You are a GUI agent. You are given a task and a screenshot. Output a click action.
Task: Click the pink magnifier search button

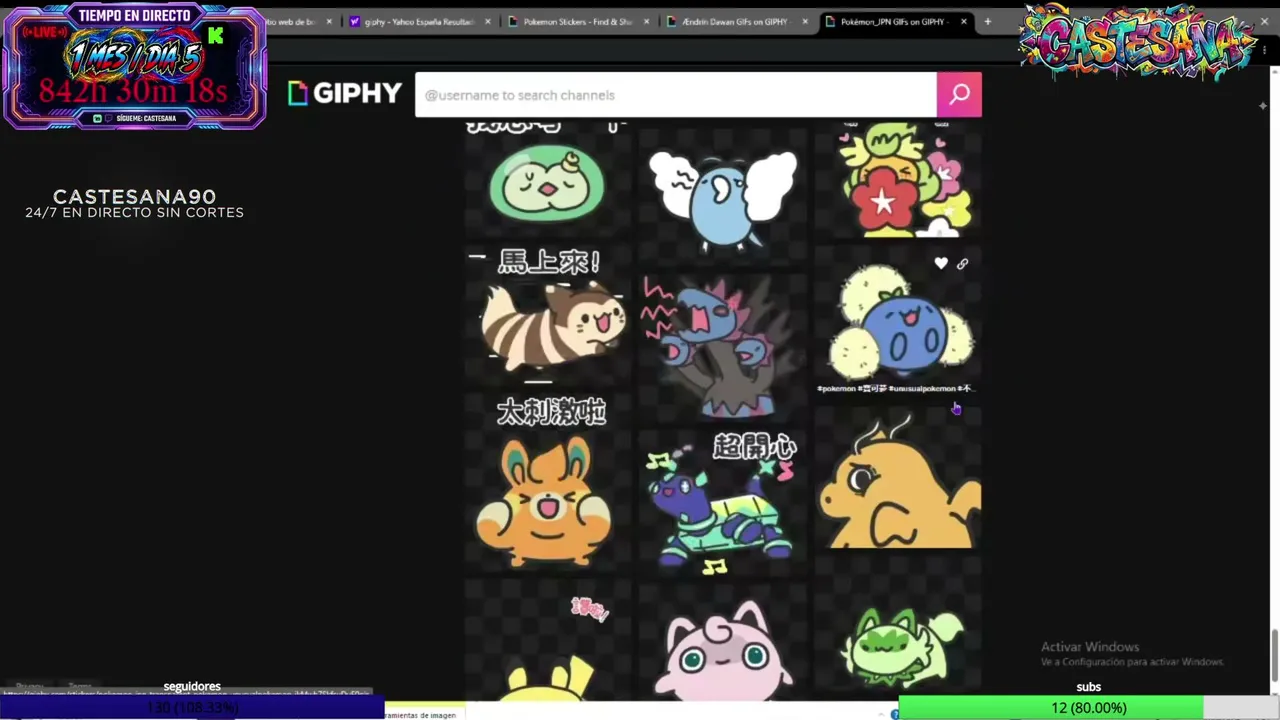tap(959, 94)
